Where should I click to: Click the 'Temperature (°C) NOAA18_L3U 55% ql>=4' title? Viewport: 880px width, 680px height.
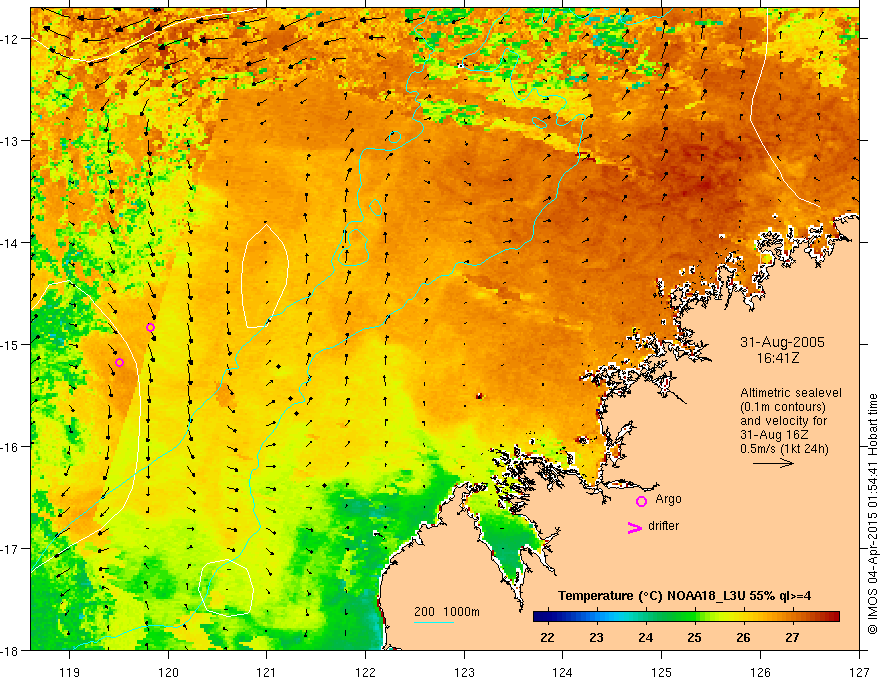click(x=684, y=596)
